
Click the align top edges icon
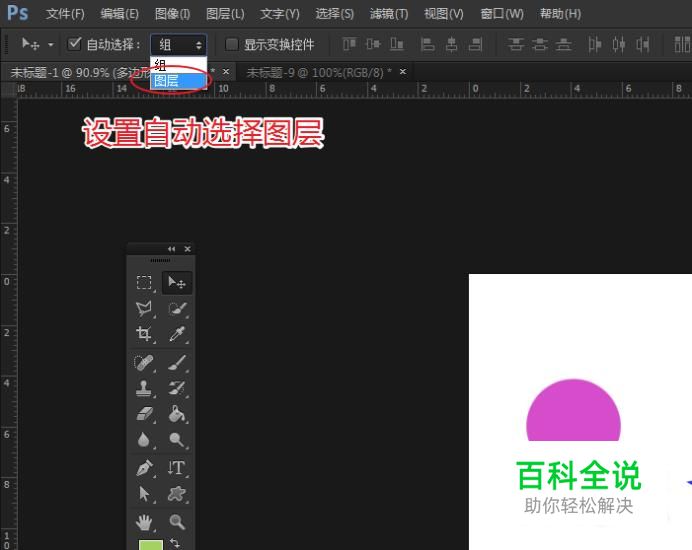point(350,44)
